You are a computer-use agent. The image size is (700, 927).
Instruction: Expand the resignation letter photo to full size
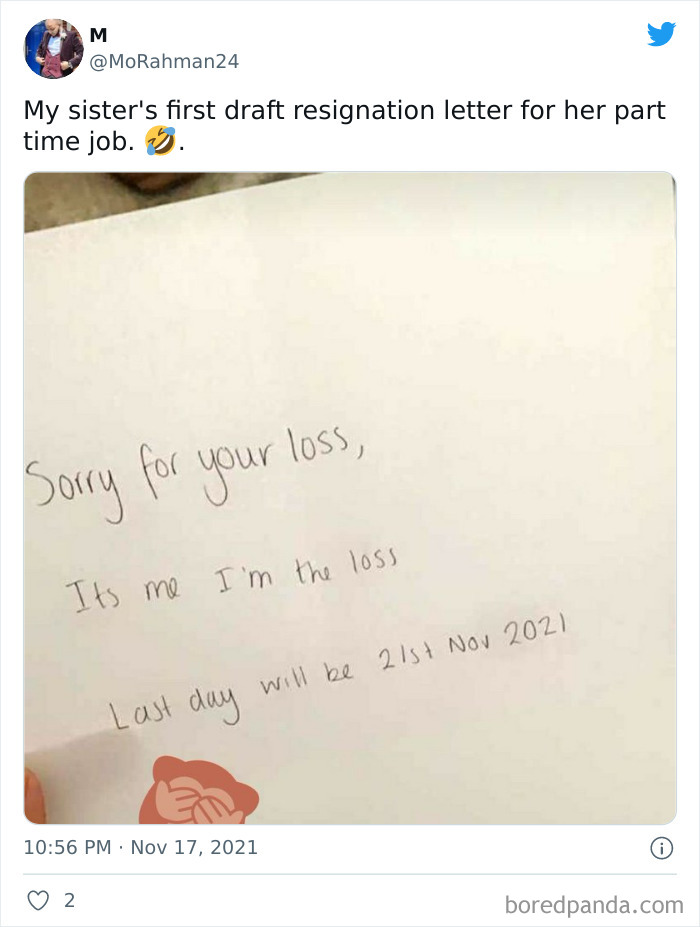coord(350,500)
